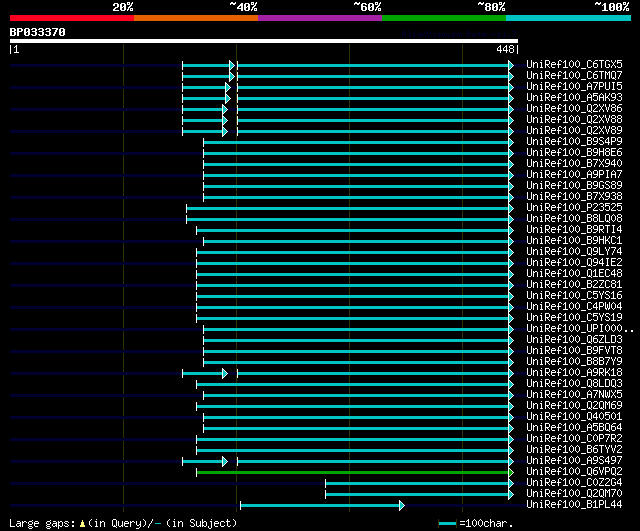This screenshot has height=531, width=640.
Task: Select the UniRef100_B8LQ08 label
Action: click(574, 219)
